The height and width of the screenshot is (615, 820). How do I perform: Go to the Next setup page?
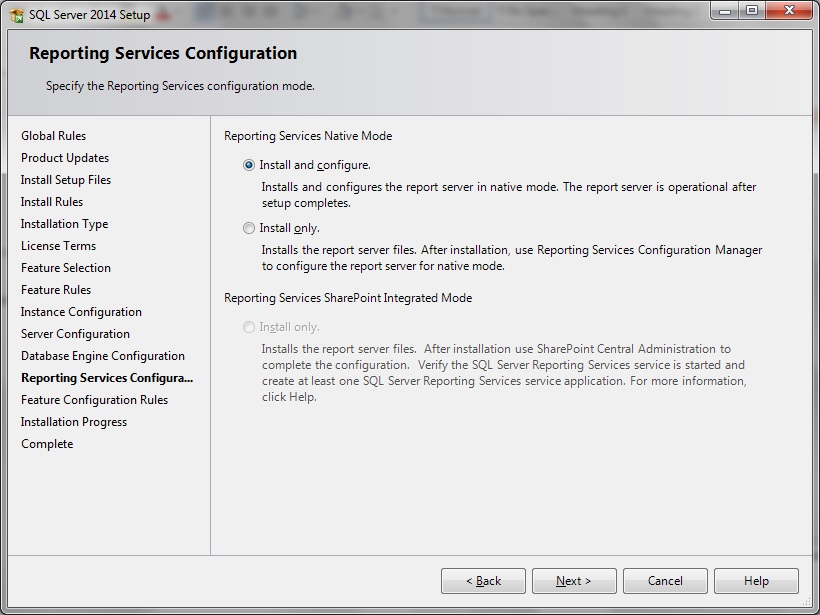click(574, 581)
